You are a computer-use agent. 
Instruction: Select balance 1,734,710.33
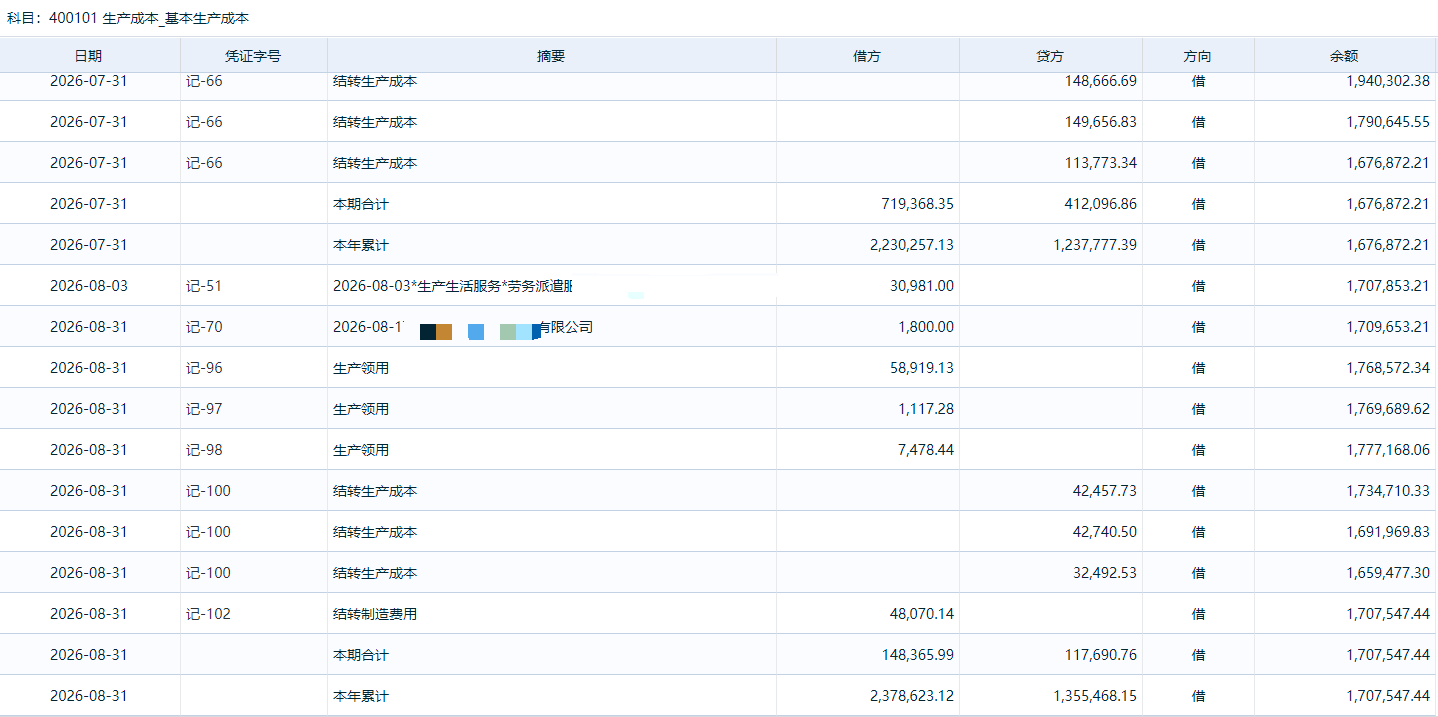tap(1388, 491)
